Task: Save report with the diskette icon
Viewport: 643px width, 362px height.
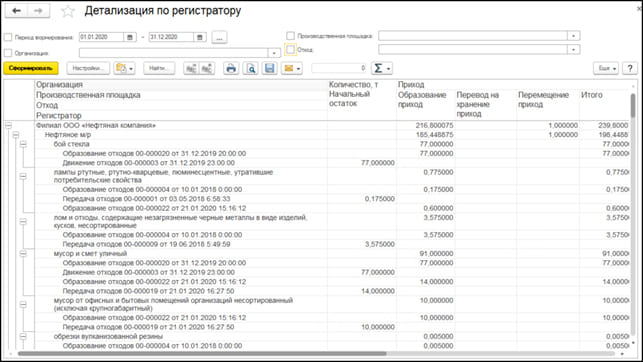Action: pyautogui.click(x=270, y=68)
